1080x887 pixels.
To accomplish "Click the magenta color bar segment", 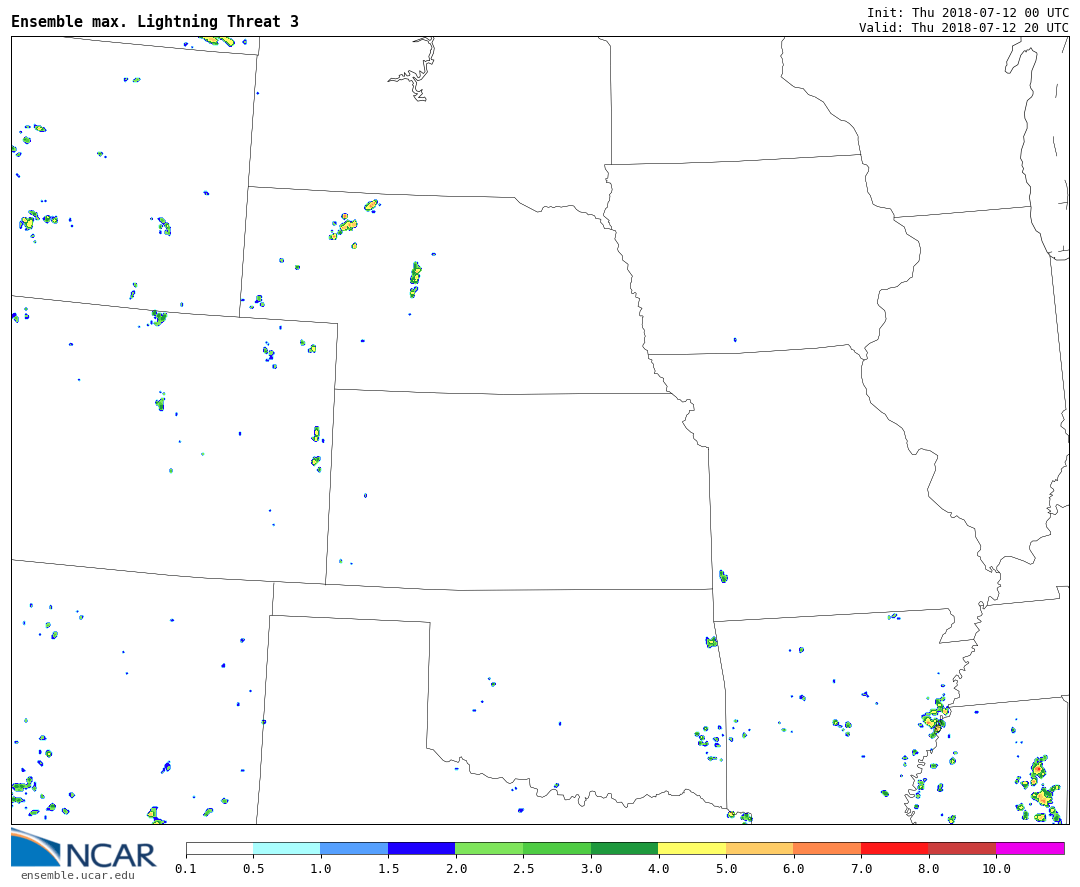I will coord(1029,848).
